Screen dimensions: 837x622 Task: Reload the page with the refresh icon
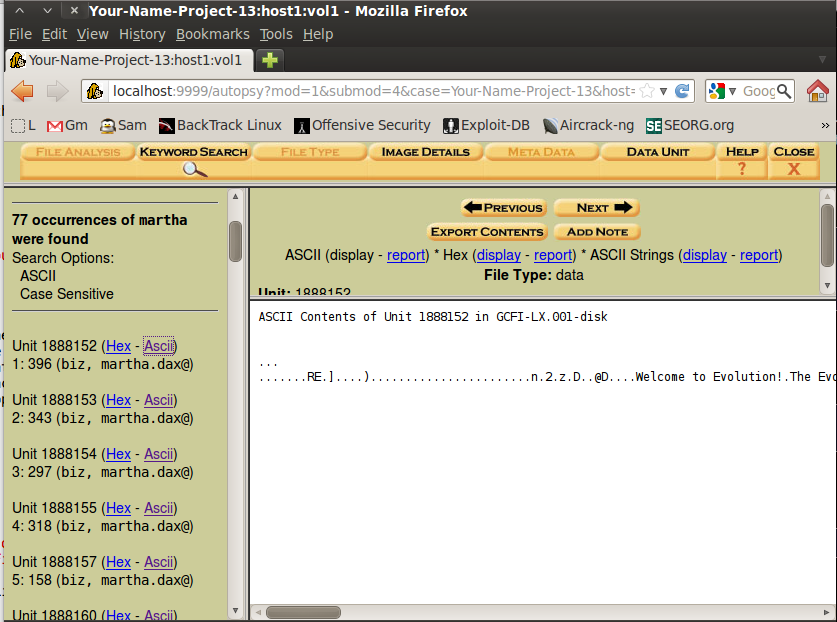click(x=682, y=91)
